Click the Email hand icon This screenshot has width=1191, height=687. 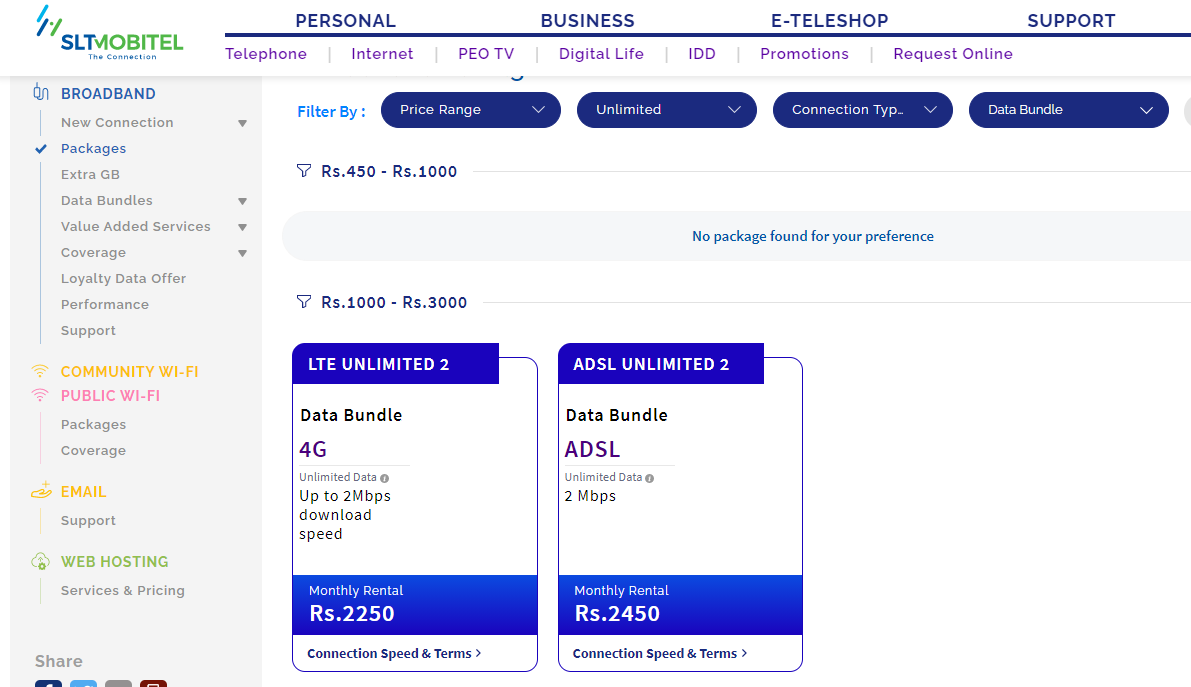coord(41,490)
